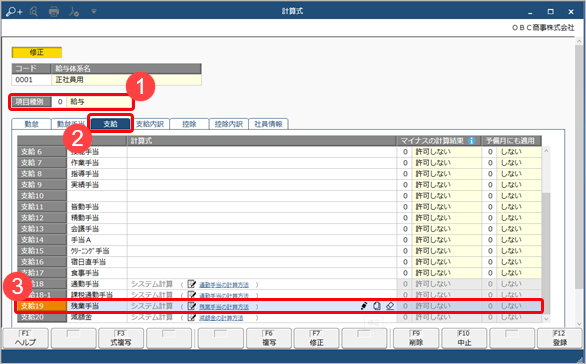Viewport: 586px width, 364px height.
Task: Click the F3 式複写 button
Action: pos(121,338)
